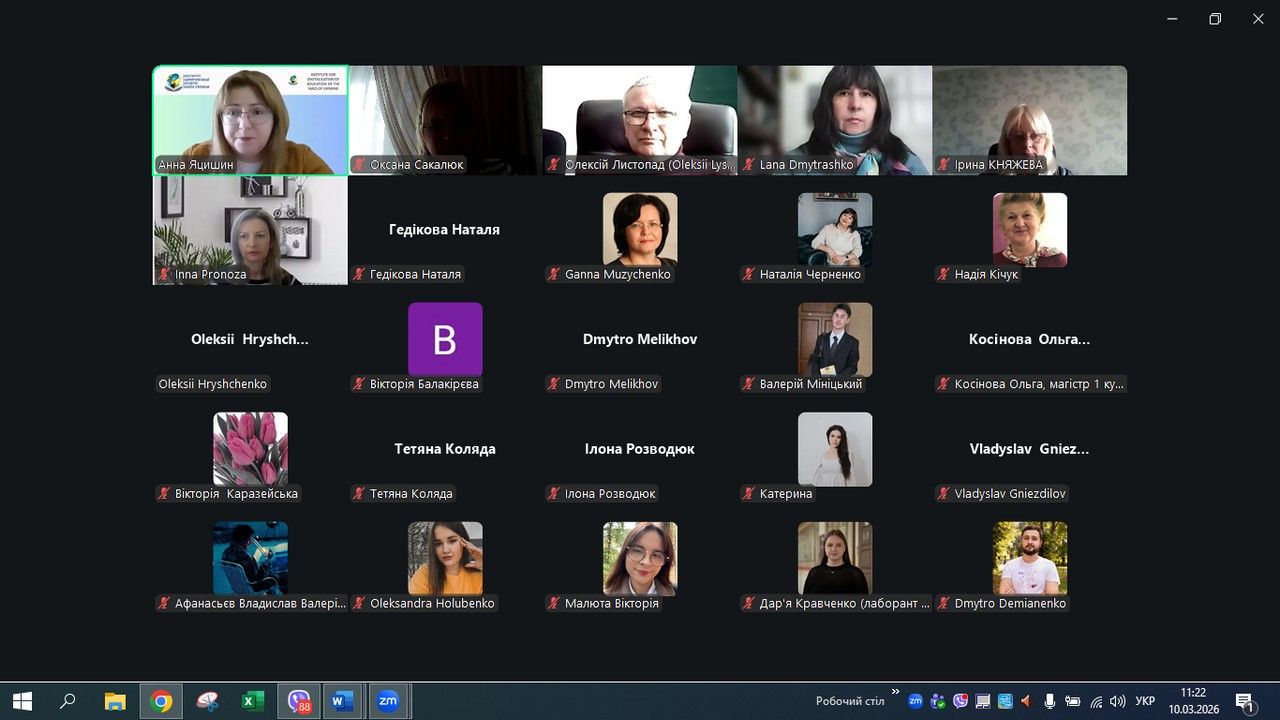
Task: Select the Дар'я Кравченко profile photo
Action: point(835,559)
